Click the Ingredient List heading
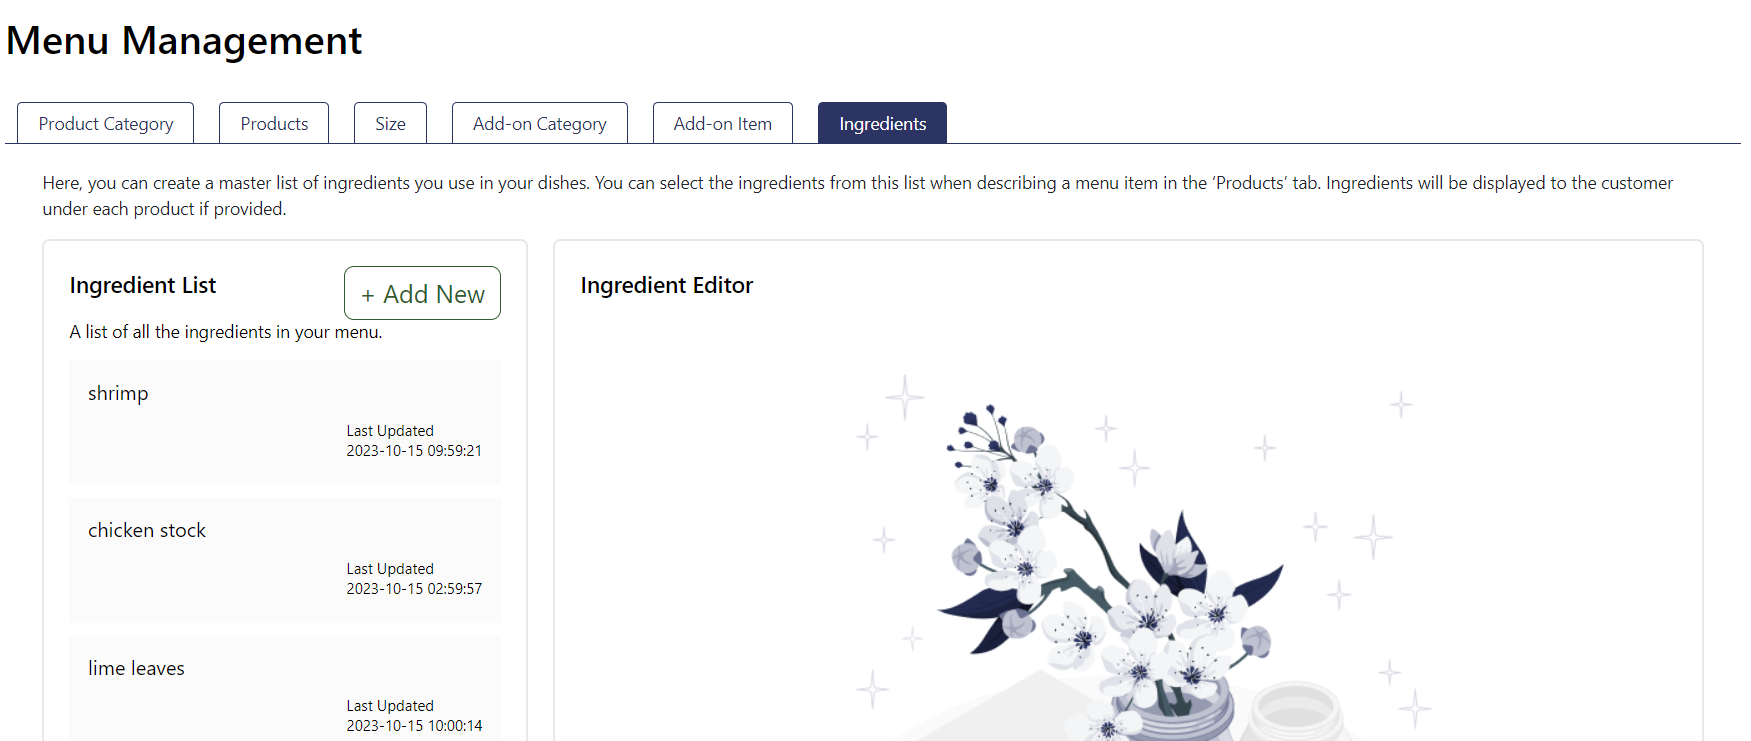1751x741 pixels. [x=143, y=285]
